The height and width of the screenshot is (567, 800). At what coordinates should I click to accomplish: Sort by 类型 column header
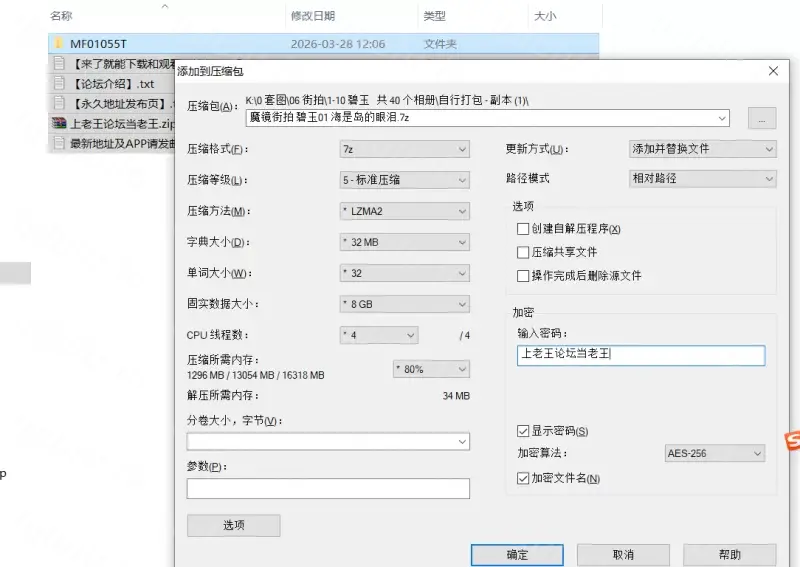click(x=435, y=16)
